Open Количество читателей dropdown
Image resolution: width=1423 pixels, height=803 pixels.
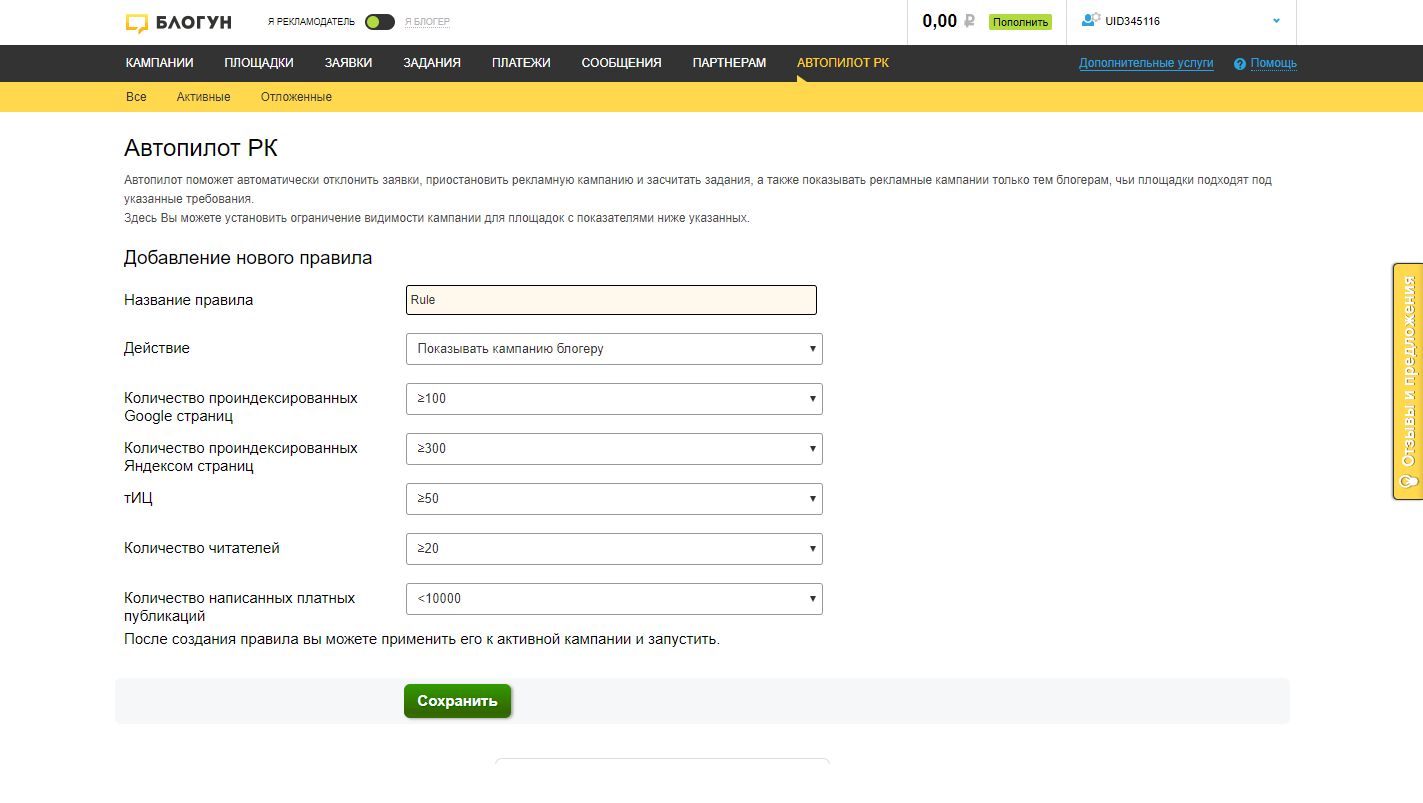point(614,549)
